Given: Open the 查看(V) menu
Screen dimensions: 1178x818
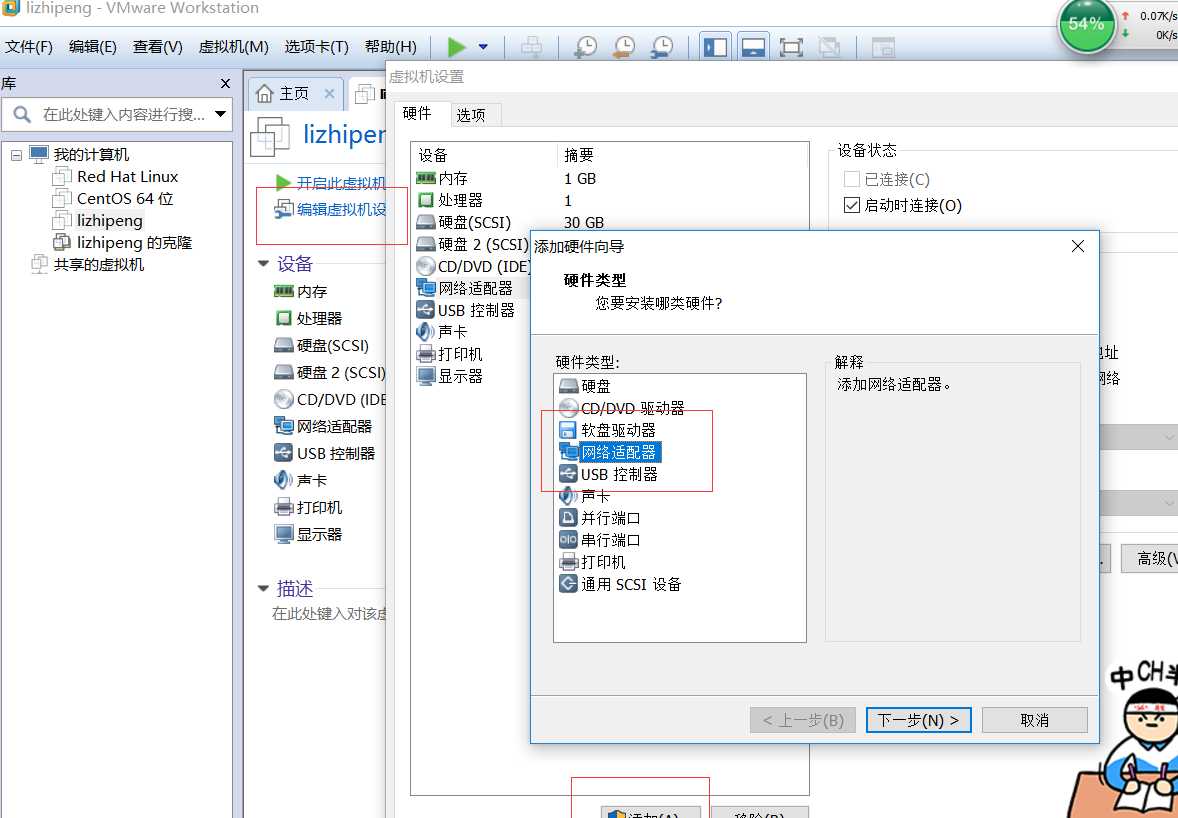Looking at the screenshot, I should point(157,47).
